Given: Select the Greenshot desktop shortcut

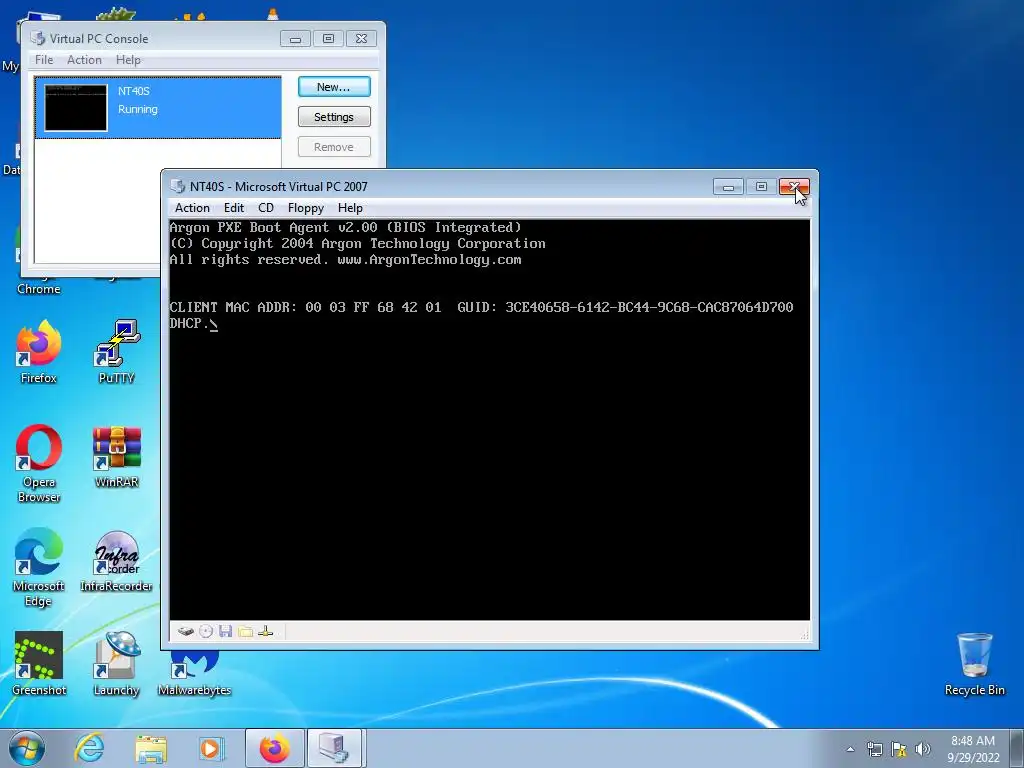Looking at the screenshot, I should [x=39, y=664].
